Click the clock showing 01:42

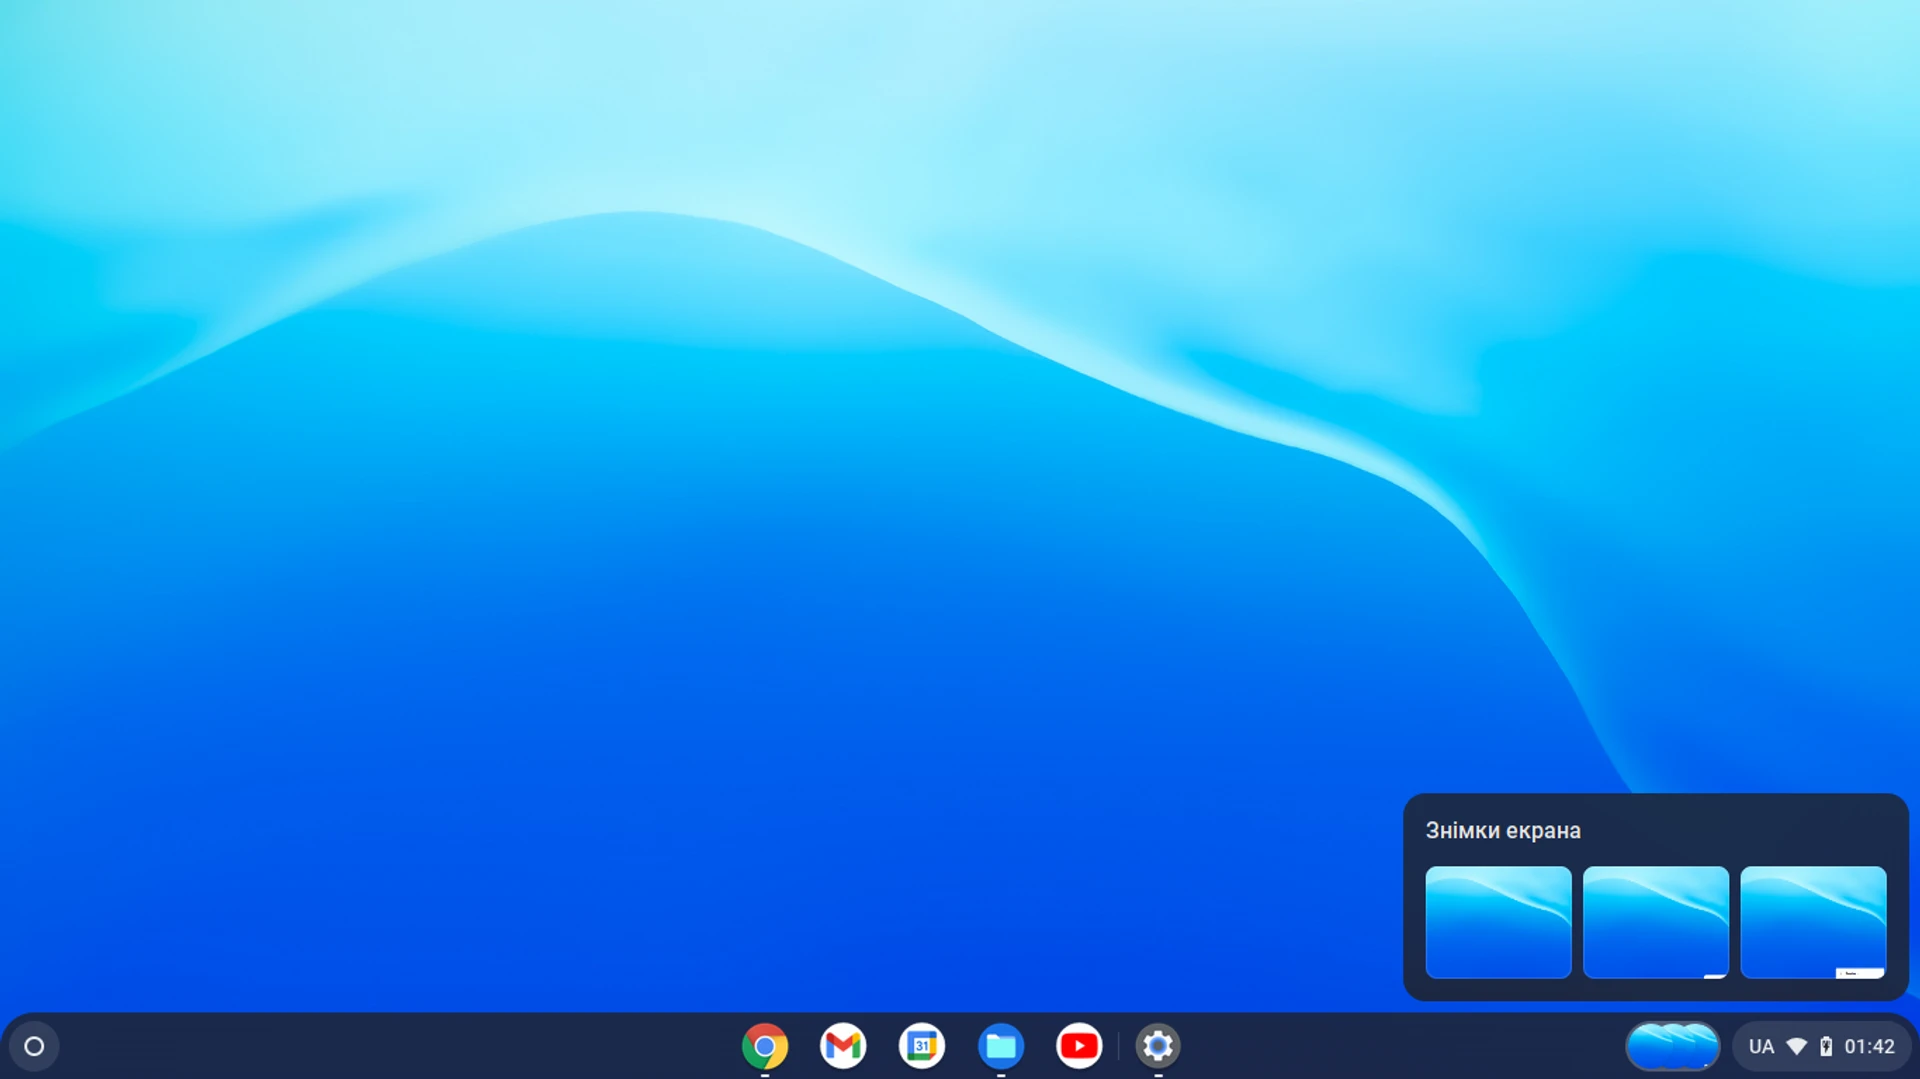pyautogui.click(x=1869, y=1045)
